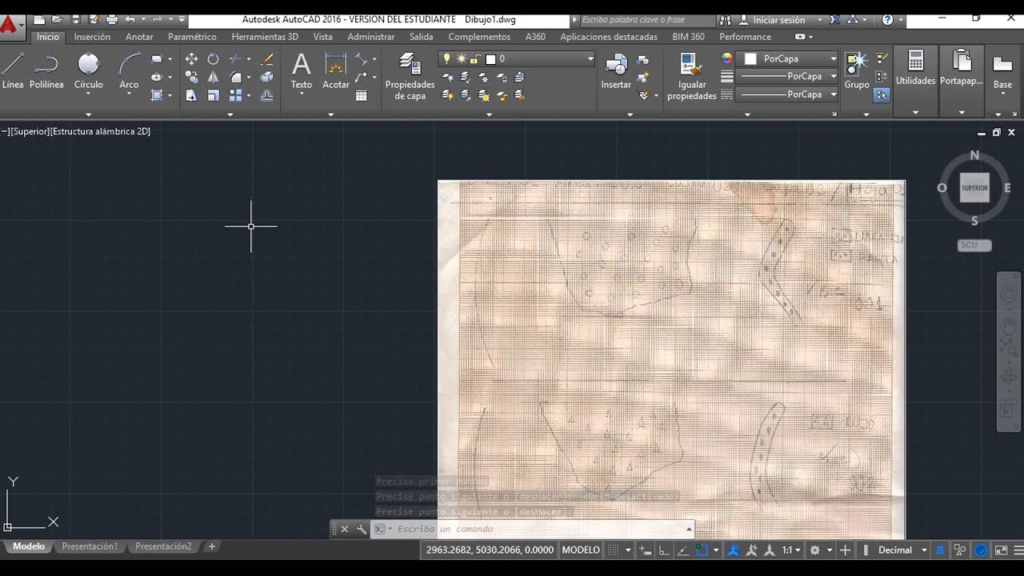This screenshot has width=1024, height=576.
Task: Open the Acotar dimension tool
Action: 336,70
